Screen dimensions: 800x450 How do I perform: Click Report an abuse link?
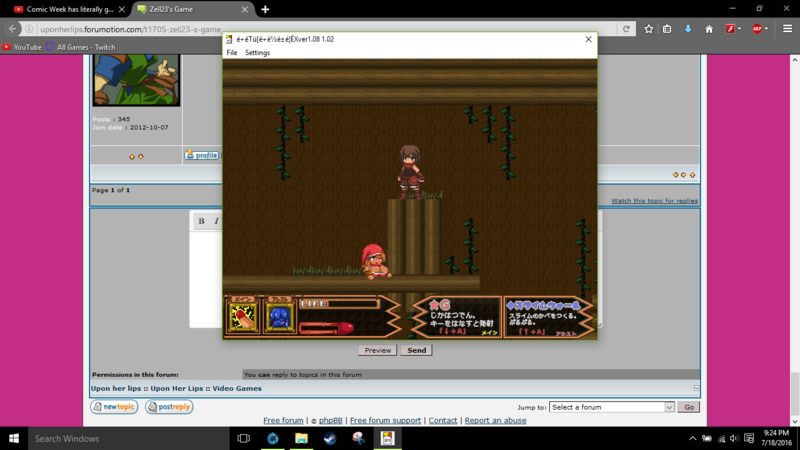pos(495,420)
